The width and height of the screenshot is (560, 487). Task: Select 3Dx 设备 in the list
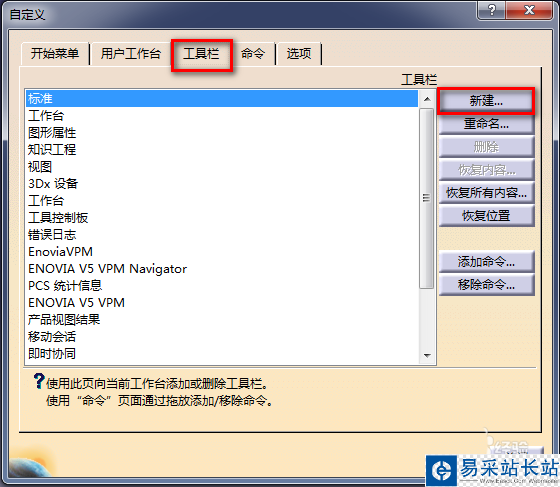222,184
